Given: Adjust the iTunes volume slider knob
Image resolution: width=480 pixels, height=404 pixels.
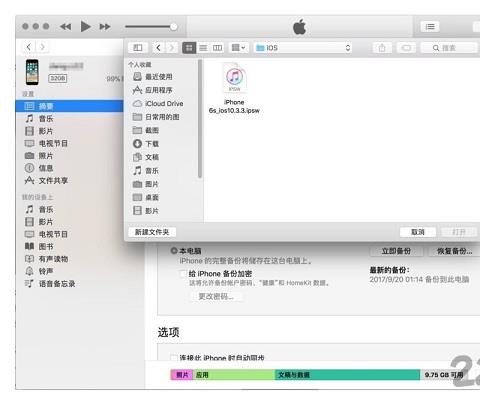Looking at the screenshot, I should 173,27.
